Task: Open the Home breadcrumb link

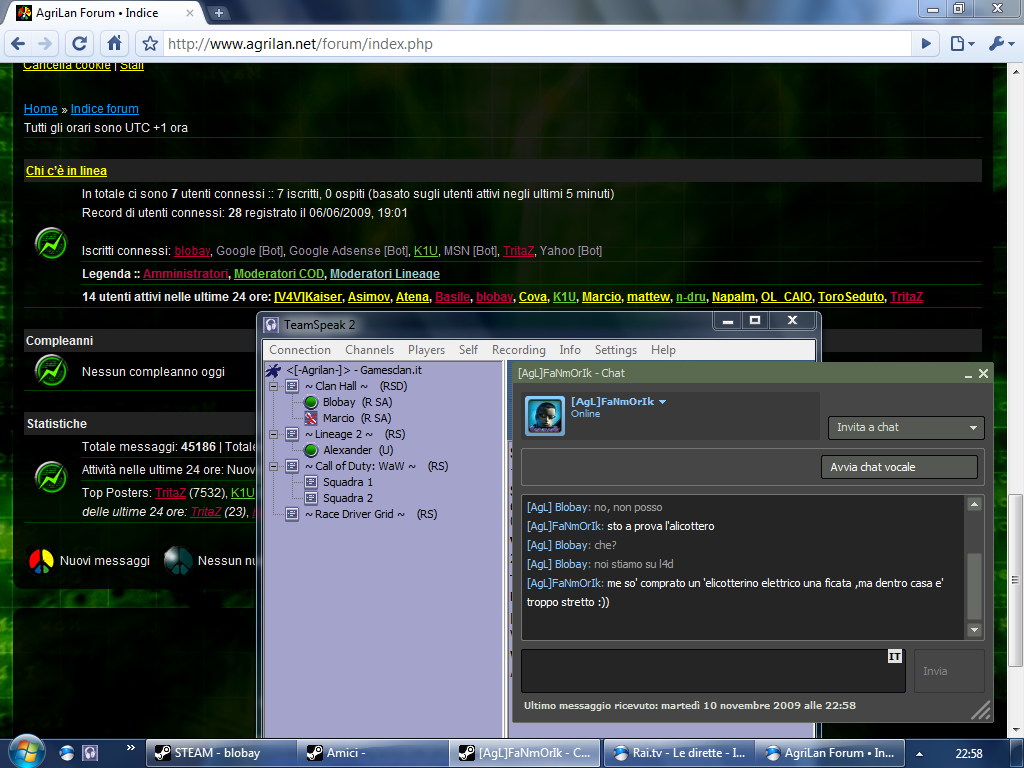Action: pyautogui.click(x=40, y=108)
